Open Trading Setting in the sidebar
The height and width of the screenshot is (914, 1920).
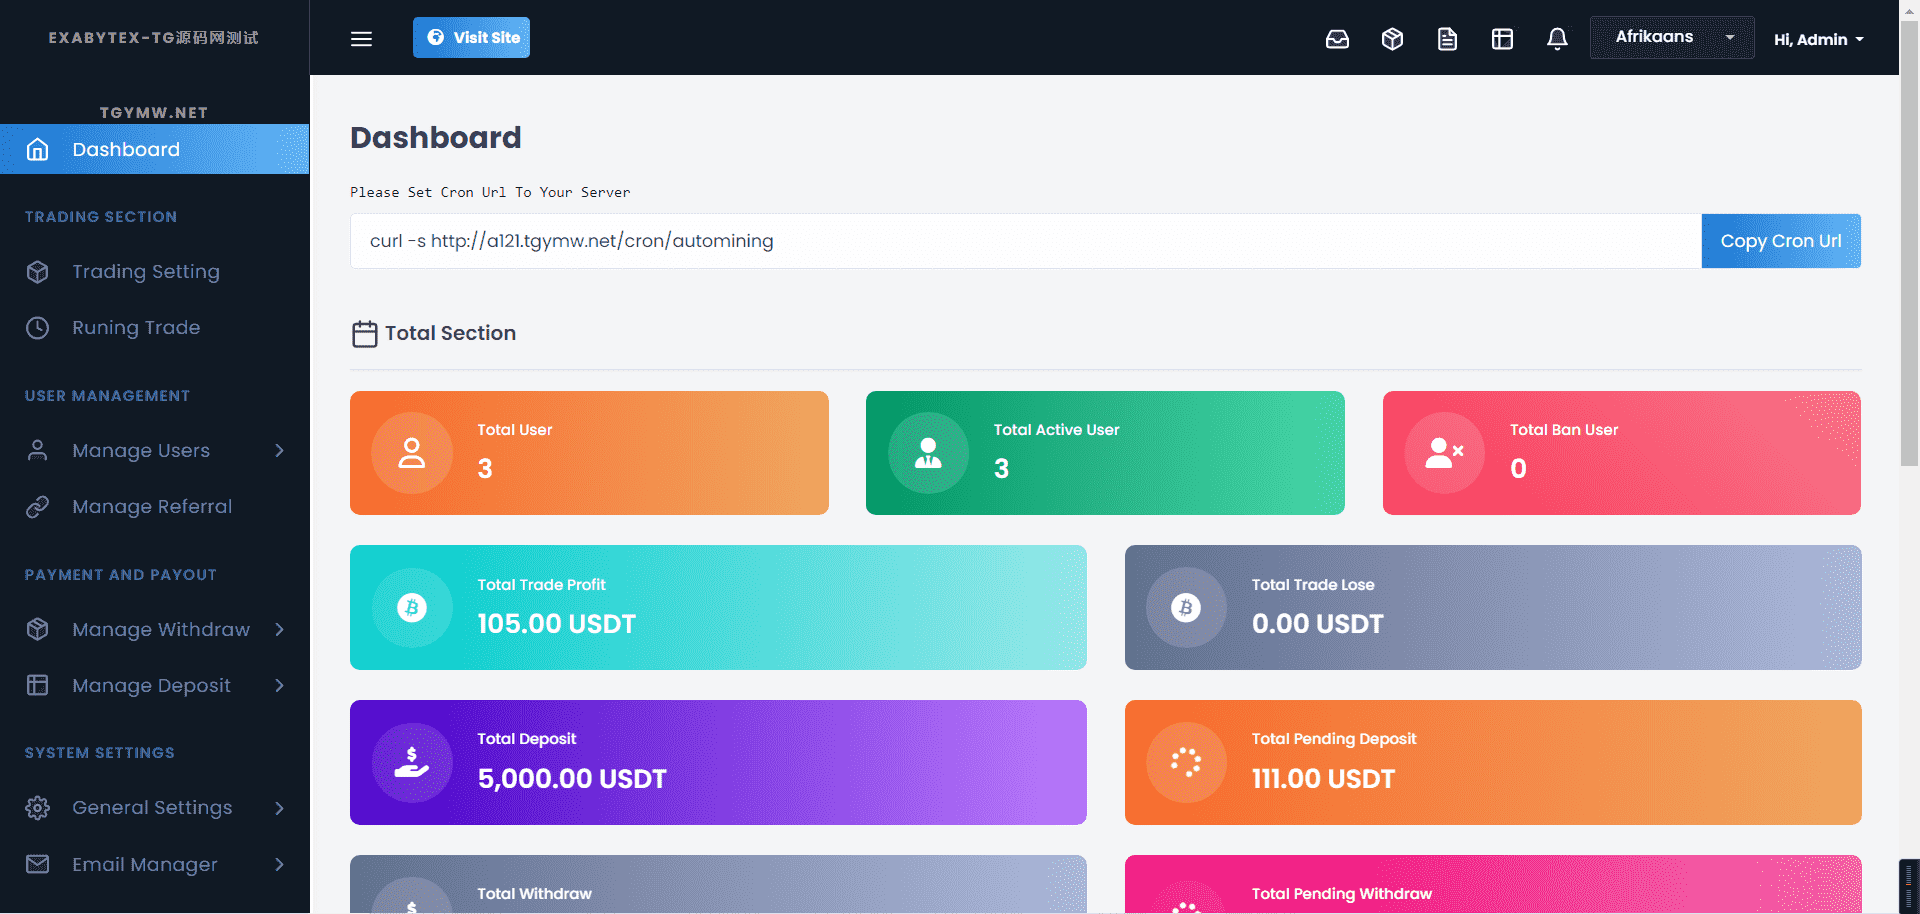pyautogui.click(x=145, y=272)
